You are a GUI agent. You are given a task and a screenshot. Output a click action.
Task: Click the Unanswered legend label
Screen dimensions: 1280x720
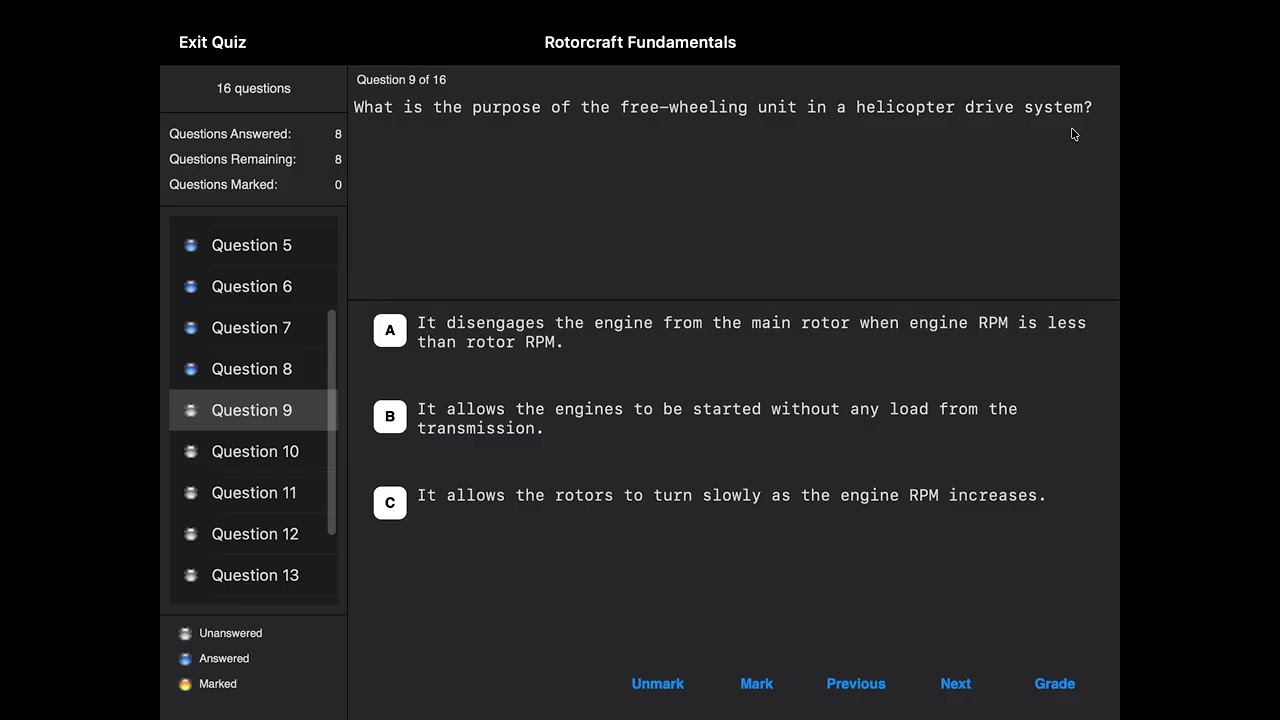coord(230,633)
